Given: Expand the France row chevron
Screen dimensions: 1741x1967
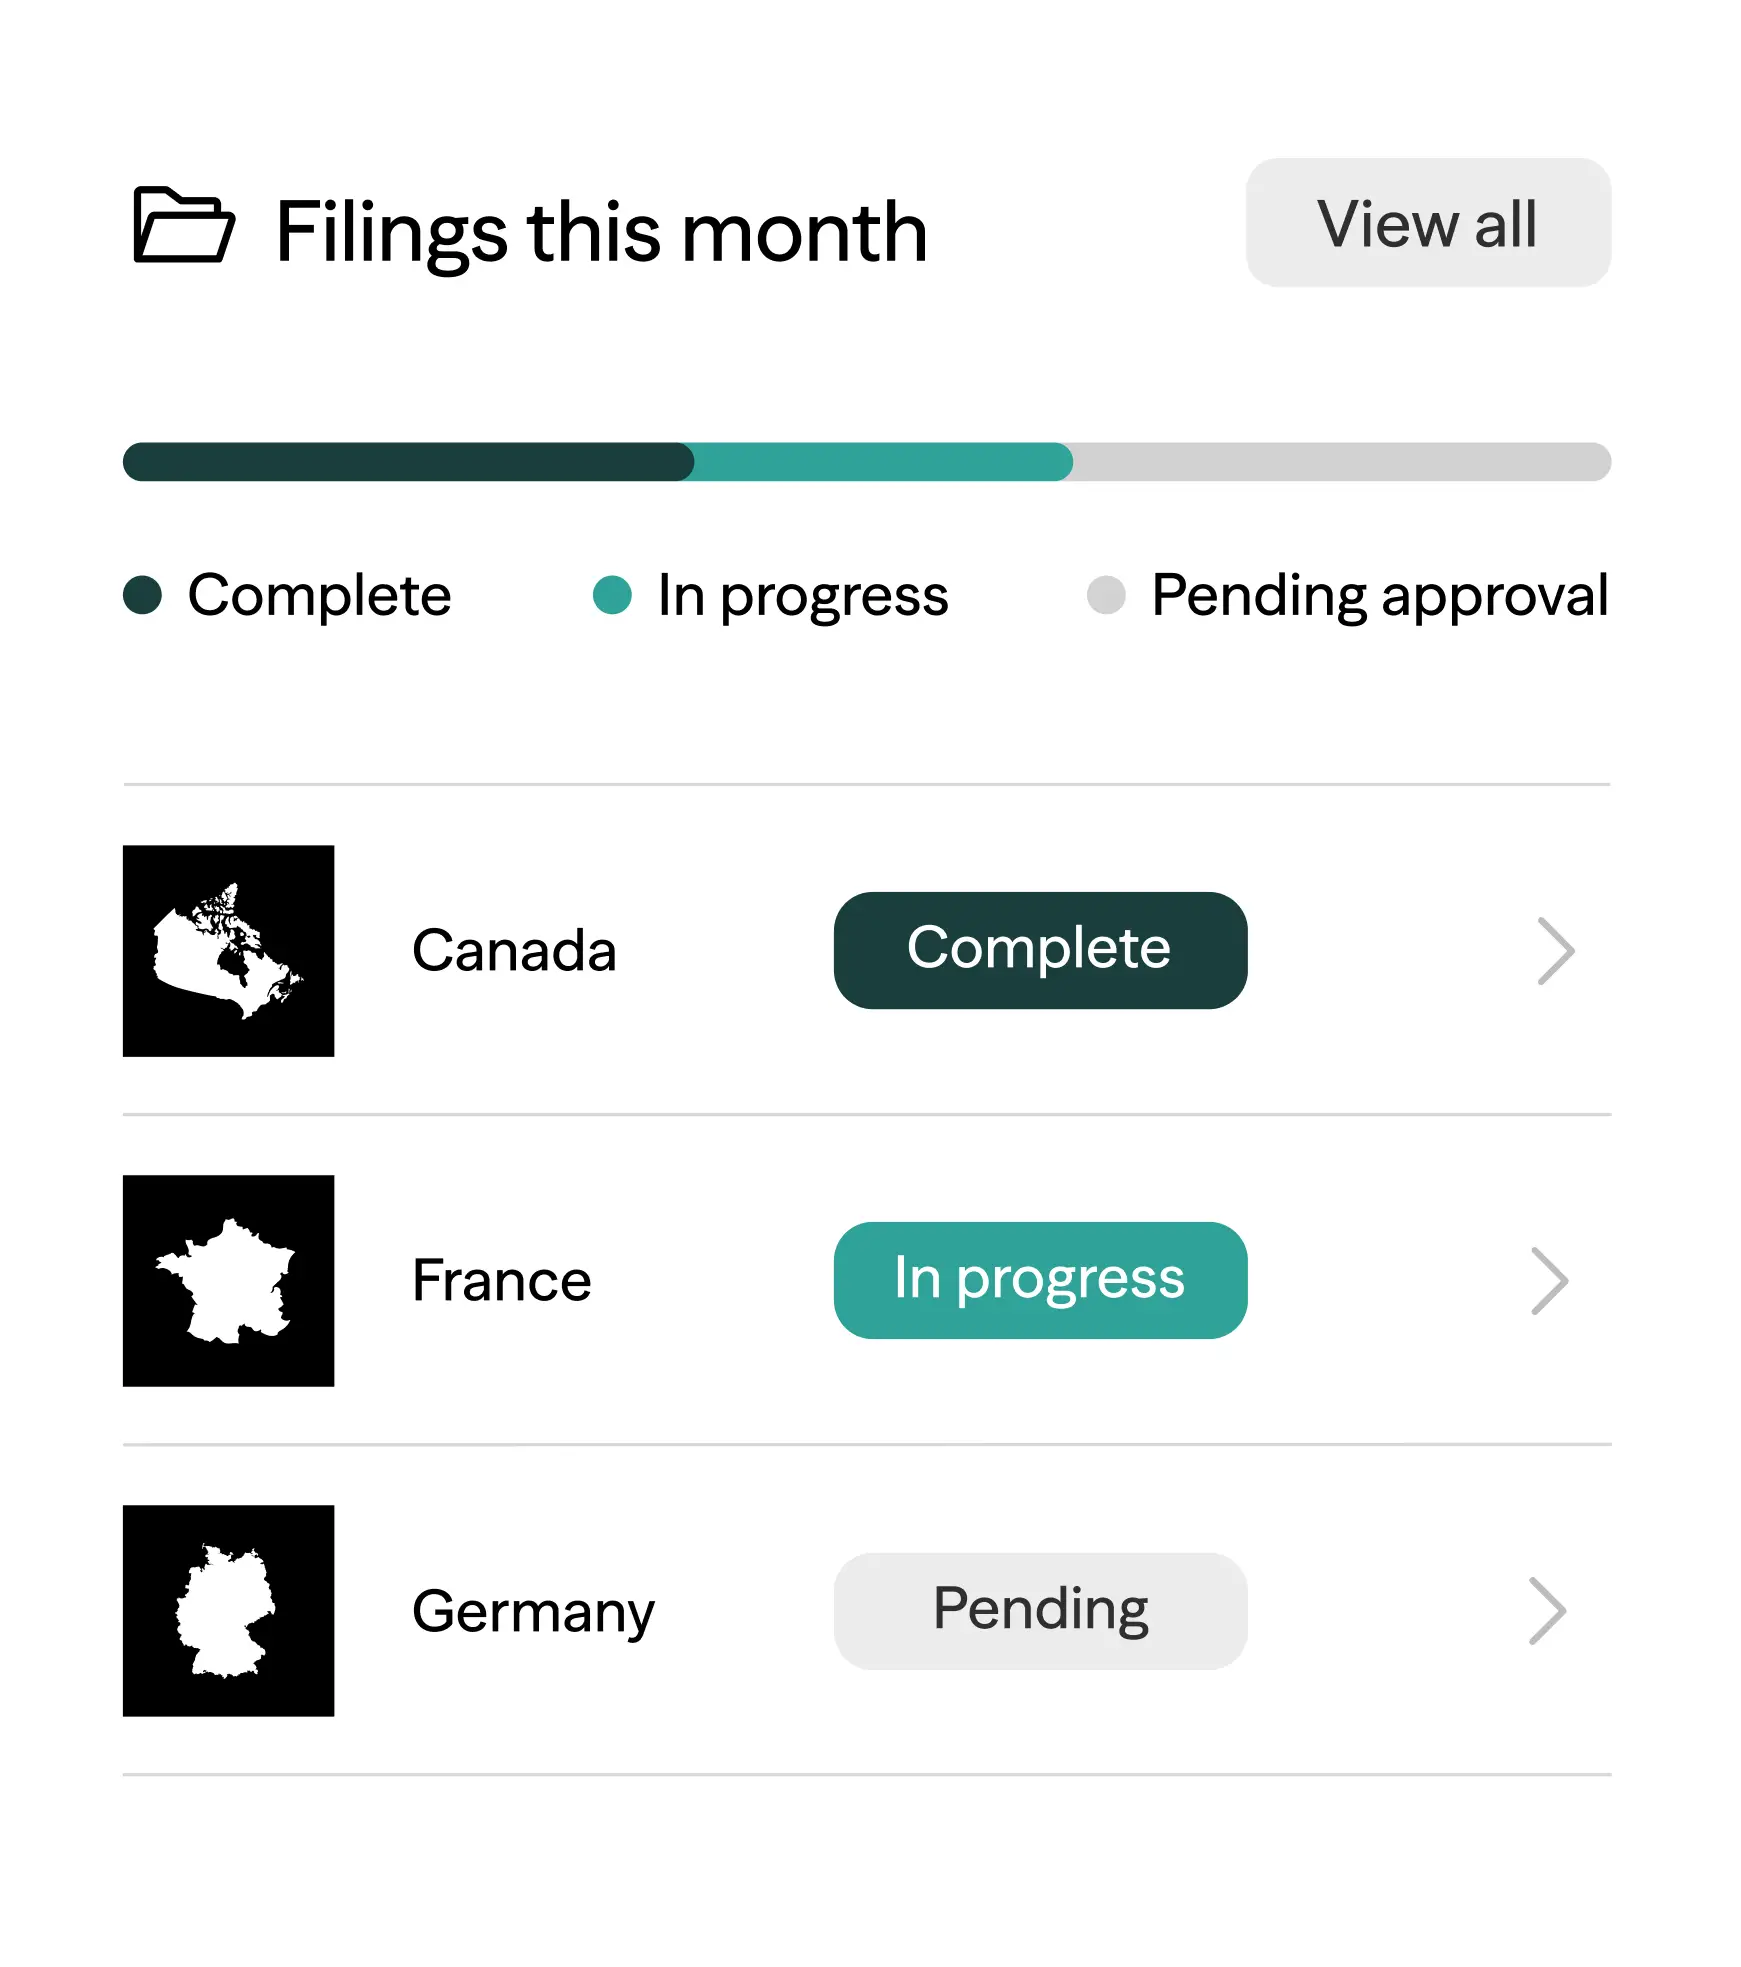Looking at the screenshot, I should click(x=1550, y=1281).
